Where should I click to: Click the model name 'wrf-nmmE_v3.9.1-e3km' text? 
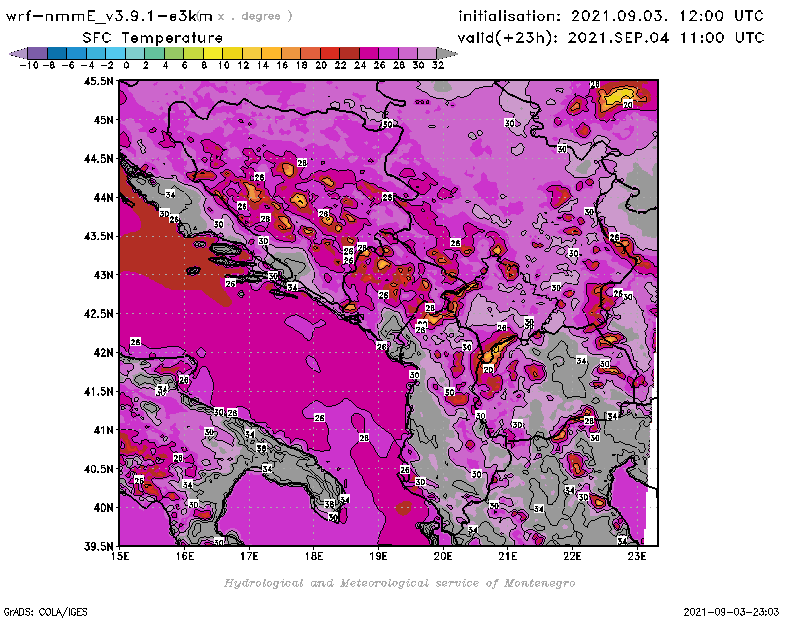pos(109,16)
